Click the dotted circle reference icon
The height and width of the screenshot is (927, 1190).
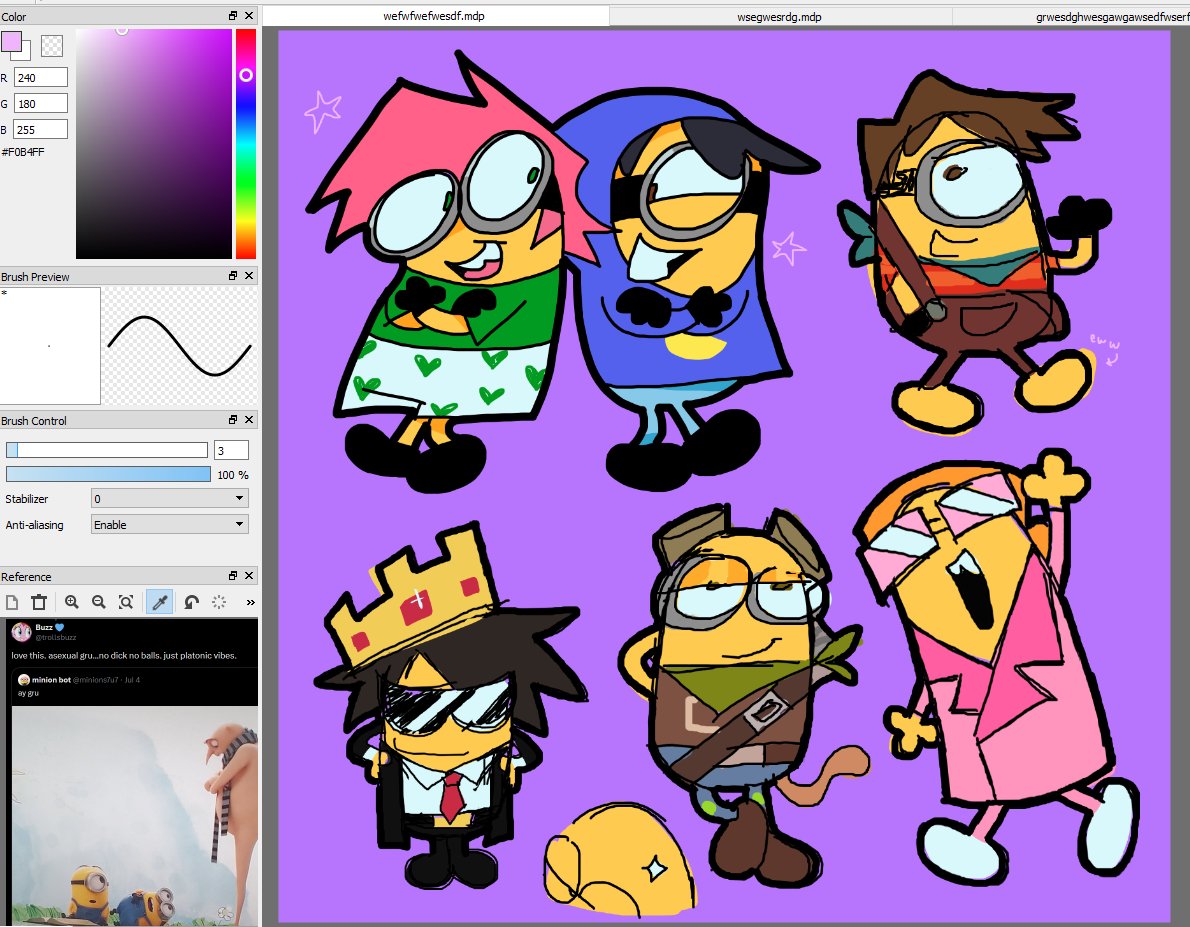pos(219,602)
